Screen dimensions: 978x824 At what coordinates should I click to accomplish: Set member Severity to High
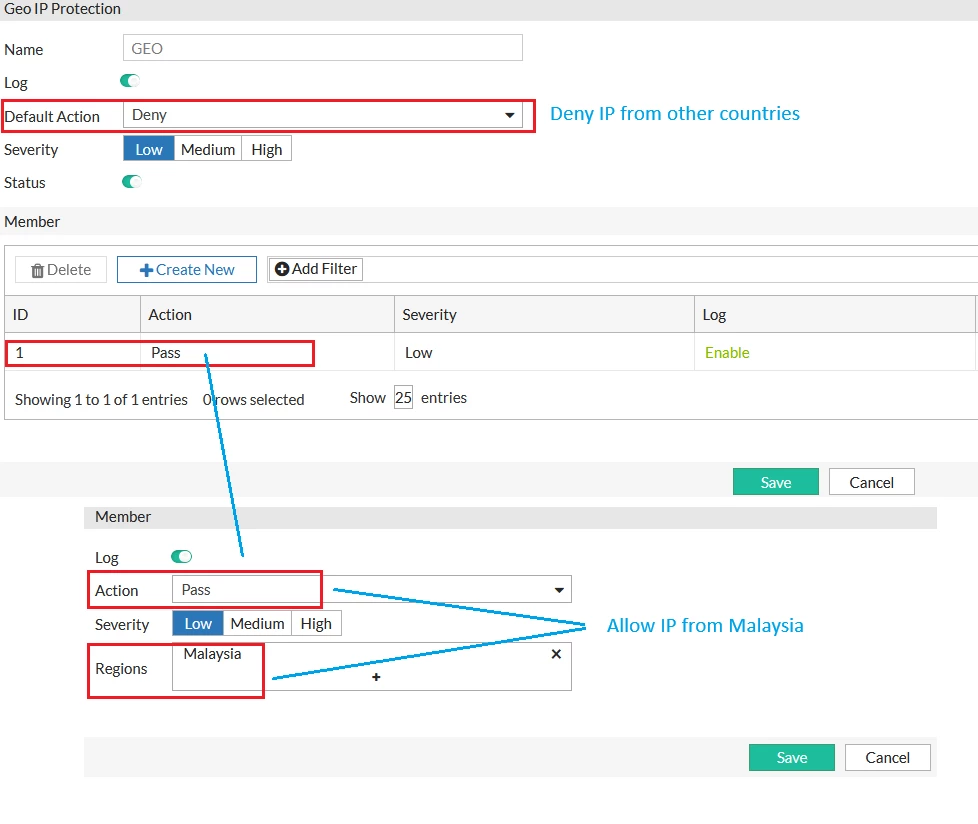click(316, 623)
